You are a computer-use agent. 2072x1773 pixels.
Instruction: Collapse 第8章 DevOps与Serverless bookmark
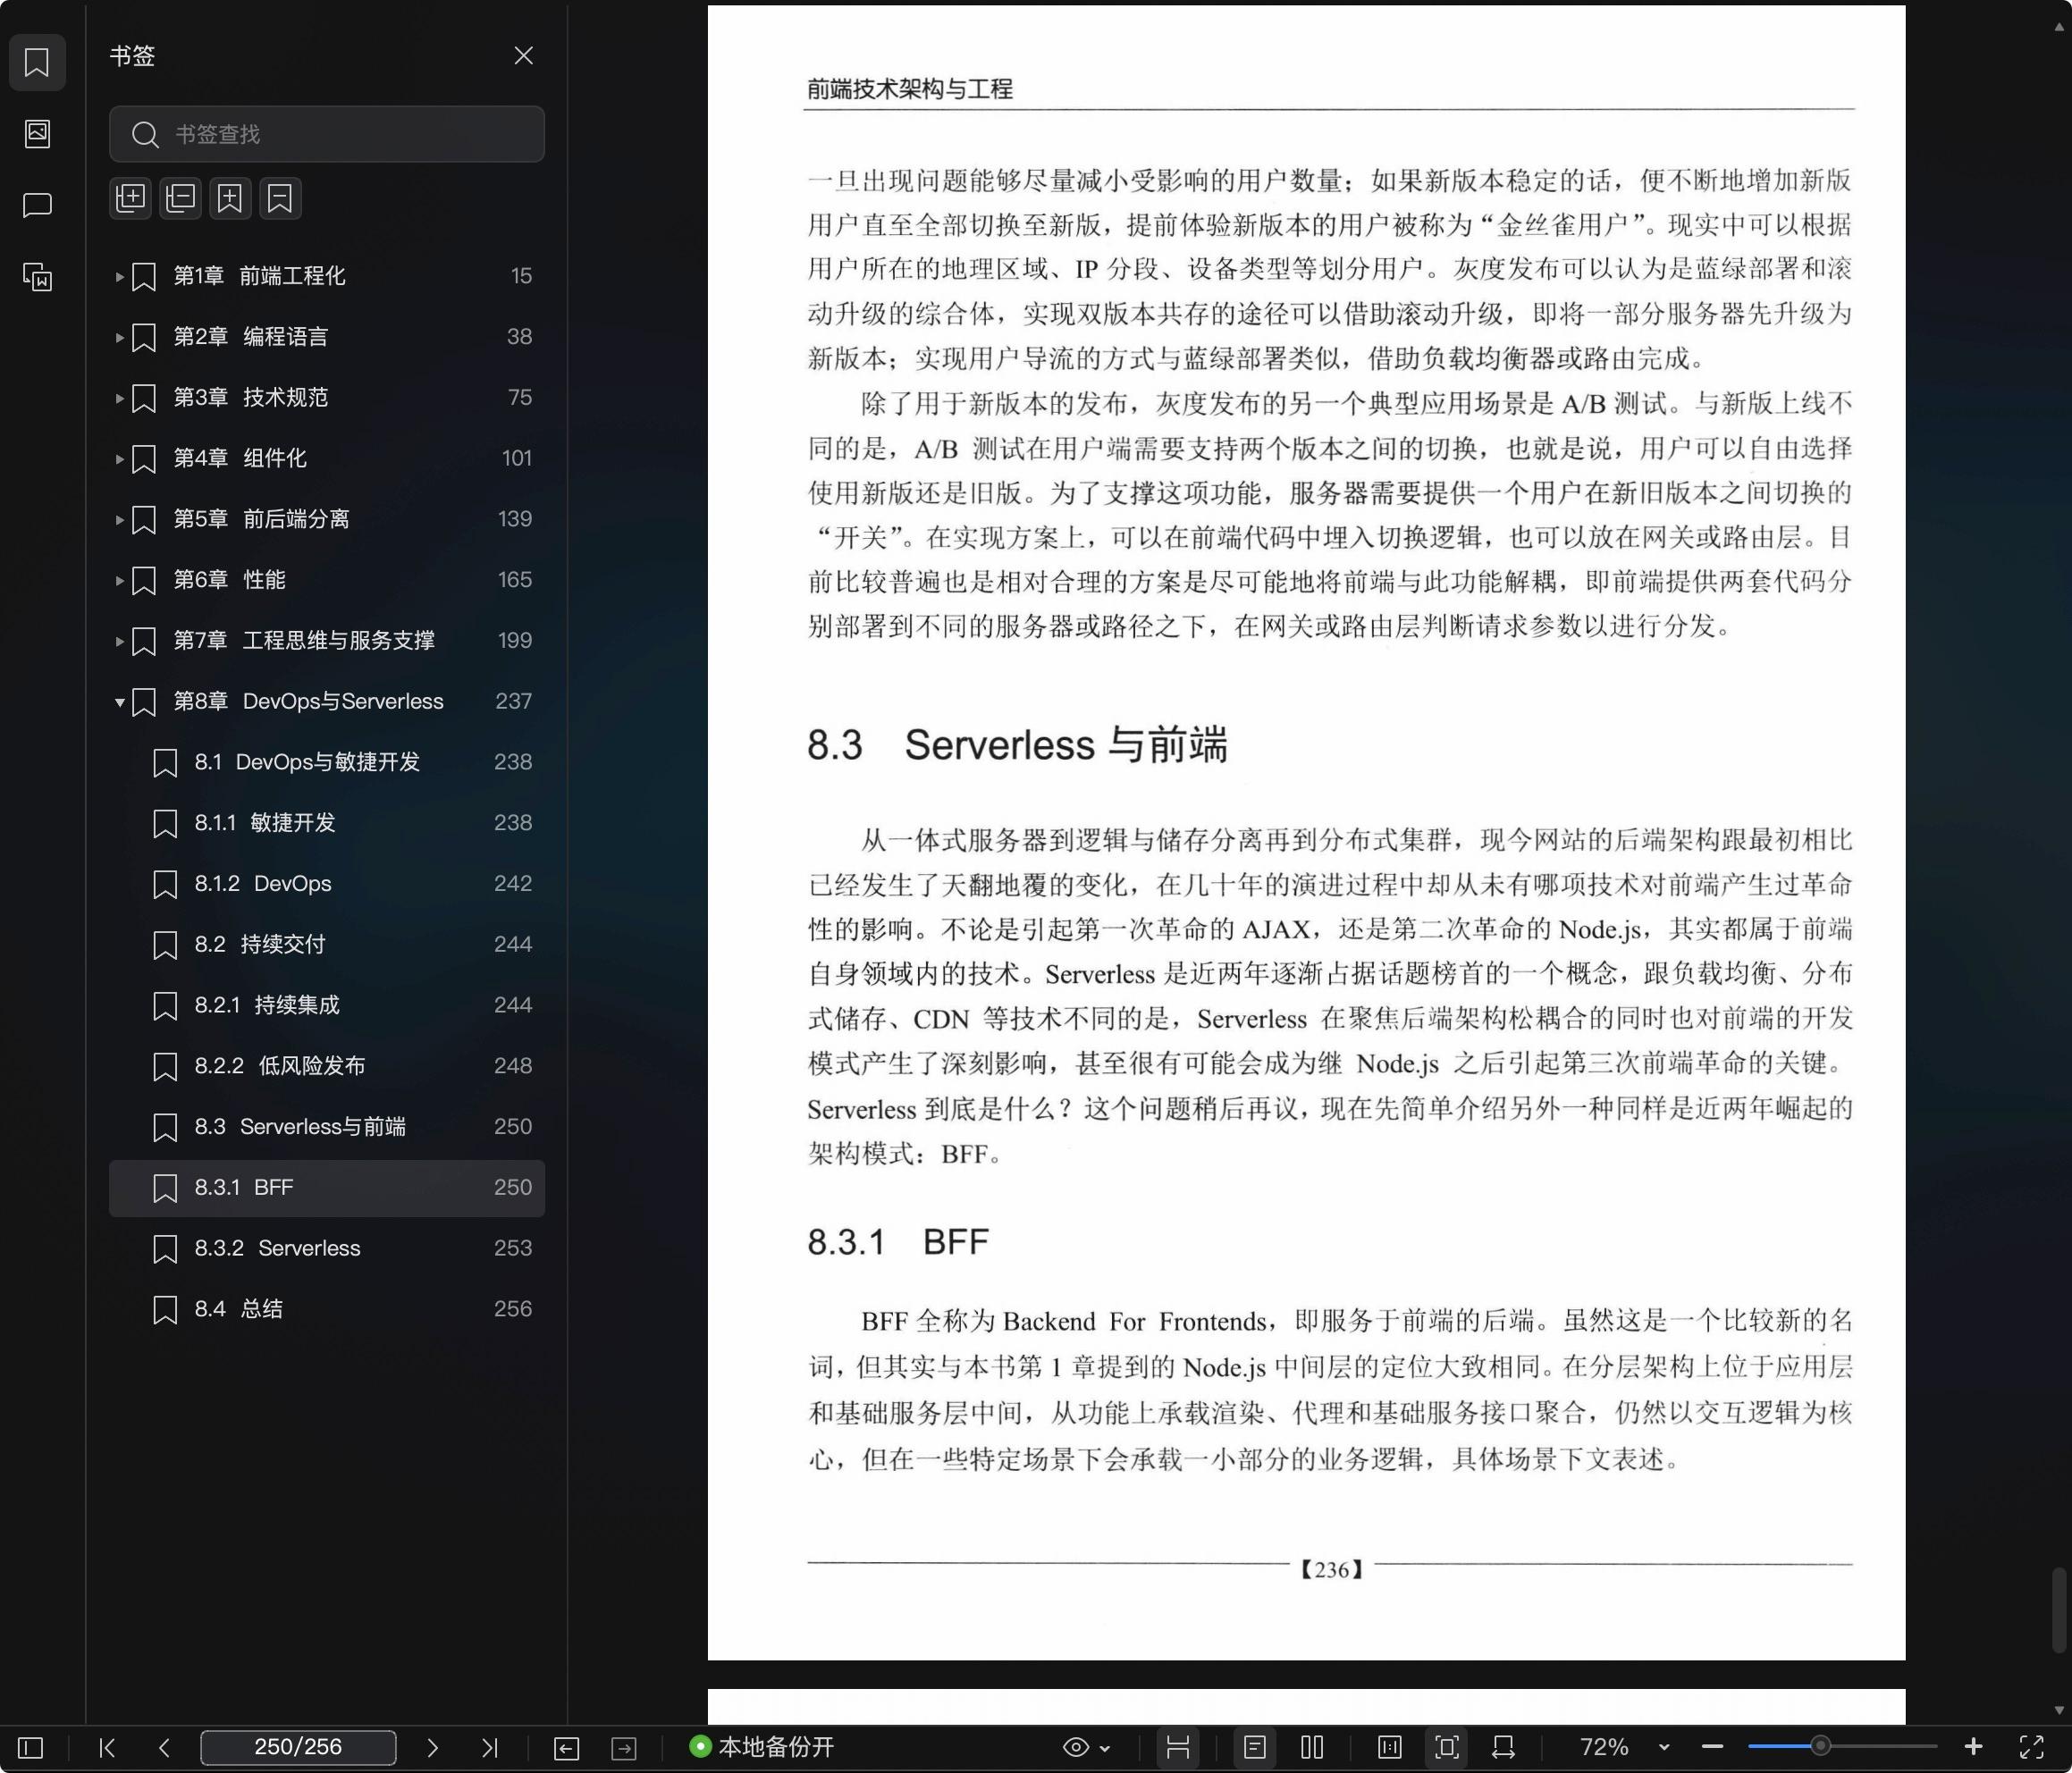coord(119,702)
